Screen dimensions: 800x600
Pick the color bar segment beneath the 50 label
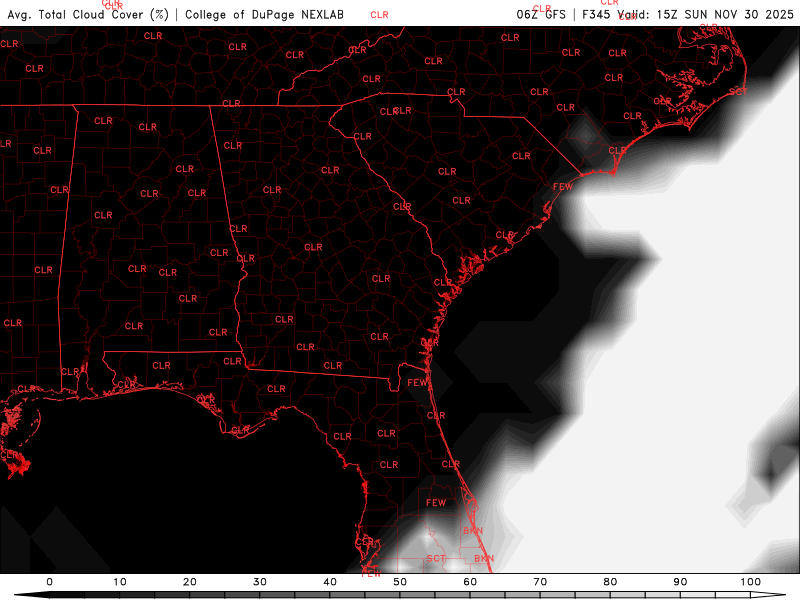pyautogui.click(x=417, y=595)
